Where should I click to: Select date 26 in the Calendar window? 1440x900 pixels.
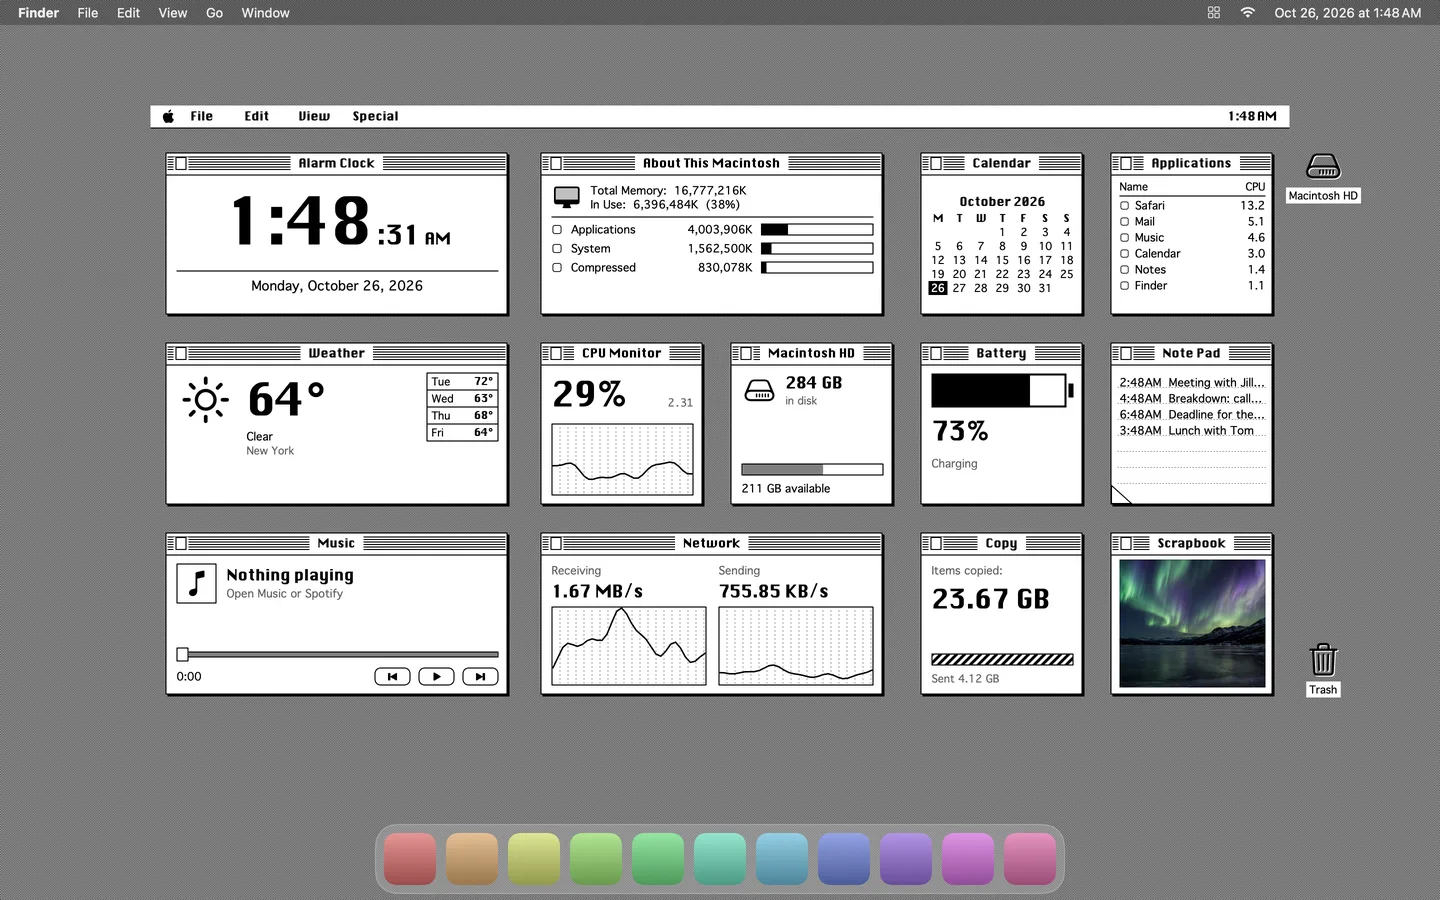(937, 288)
